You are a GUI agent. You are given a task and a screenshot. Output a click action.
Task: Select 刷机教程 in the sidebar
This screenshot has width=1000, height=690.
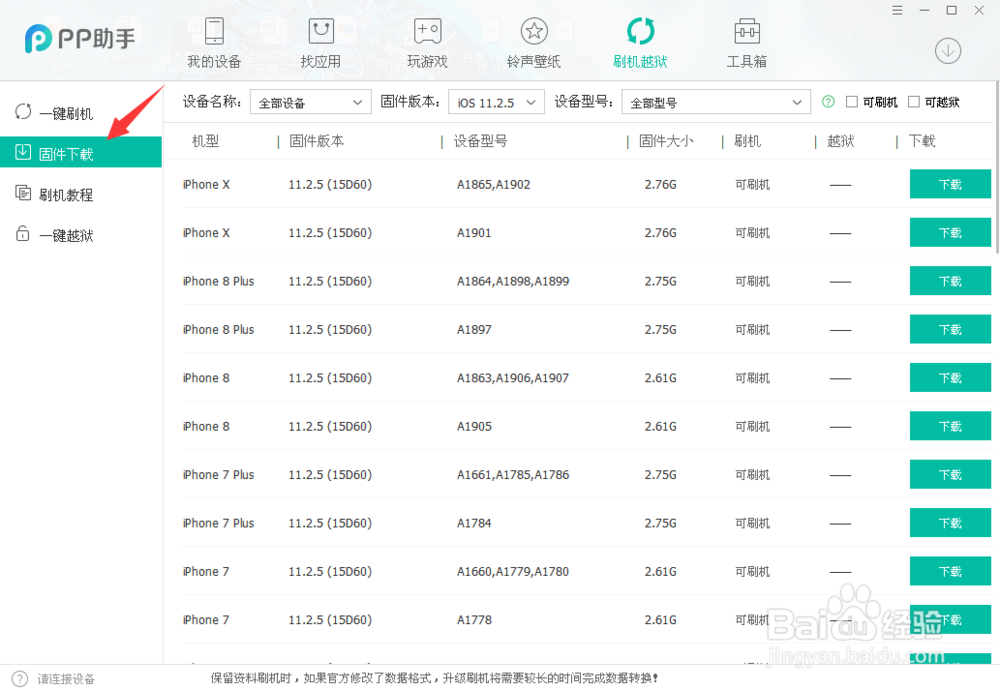click(66, 195)
